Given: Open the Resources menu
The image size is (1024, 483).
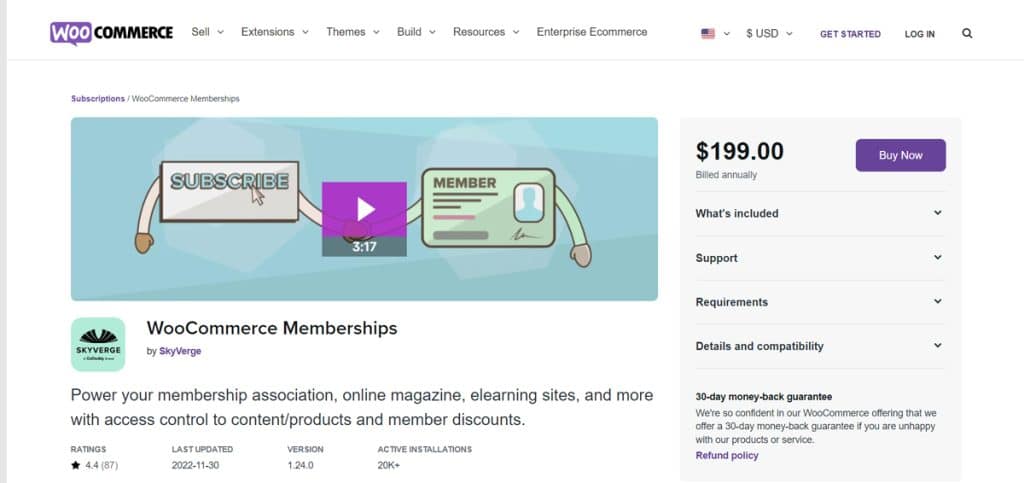Looking at the screenshot, I should pyautogui.click(x=486, y=32).
